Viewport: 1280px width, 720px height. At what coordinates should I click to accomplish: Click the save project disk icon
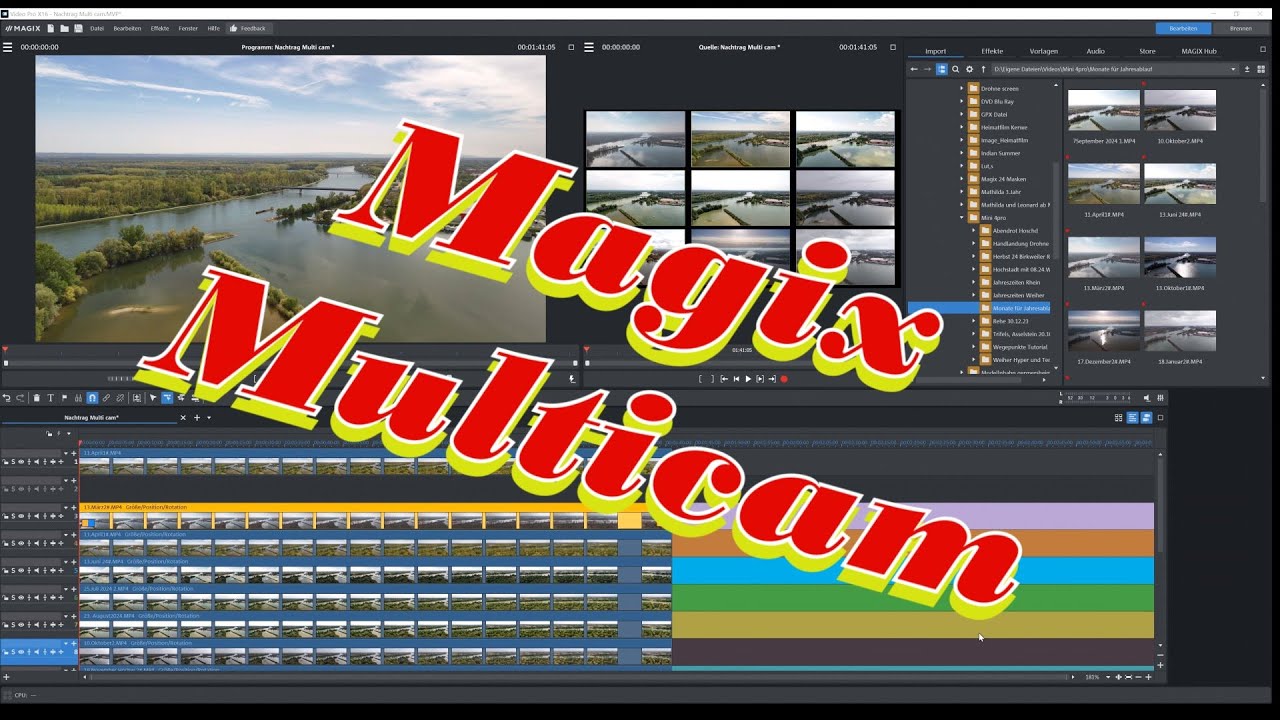(78, 28)
